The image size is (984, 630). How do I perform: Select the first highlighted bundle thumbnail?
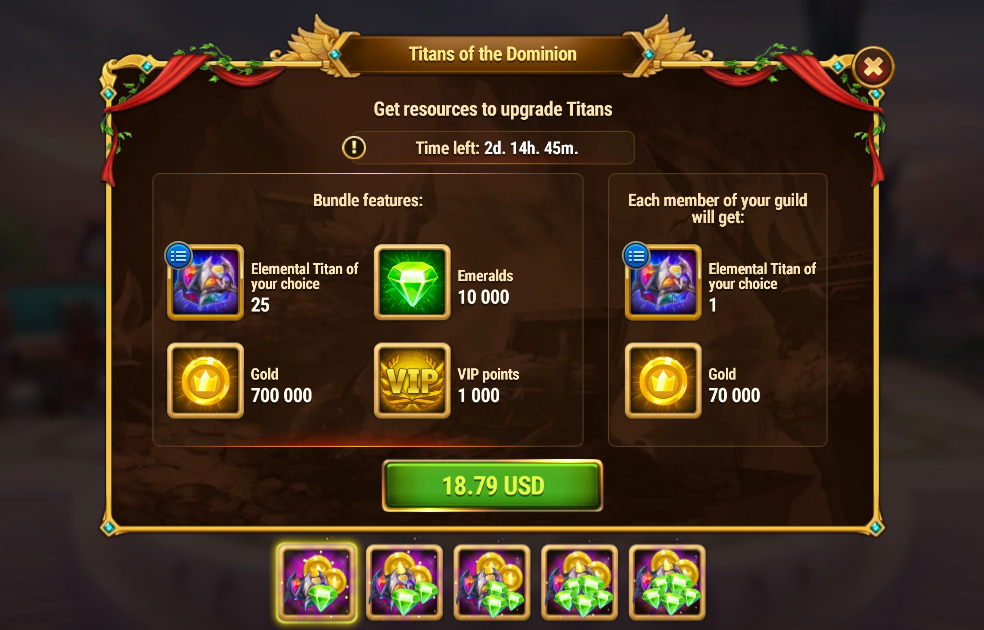pyautogui.click(x=317, y=583)
